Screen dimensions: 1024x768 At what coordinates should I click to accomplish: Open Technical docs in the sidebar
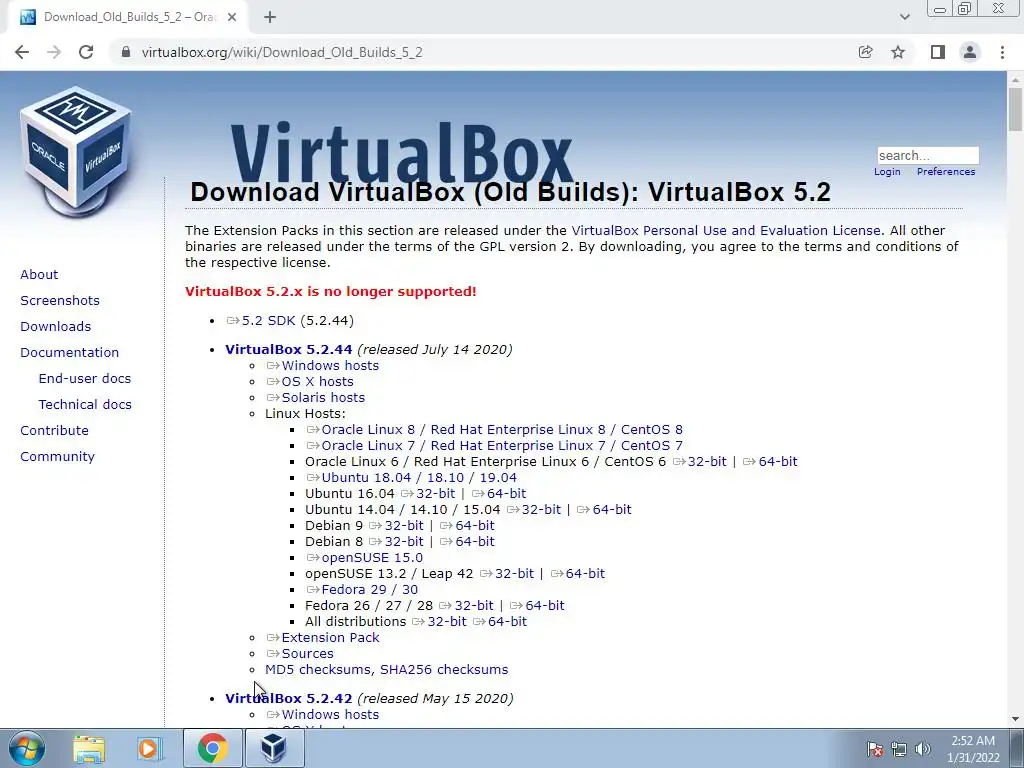click(x=85, y=405)
